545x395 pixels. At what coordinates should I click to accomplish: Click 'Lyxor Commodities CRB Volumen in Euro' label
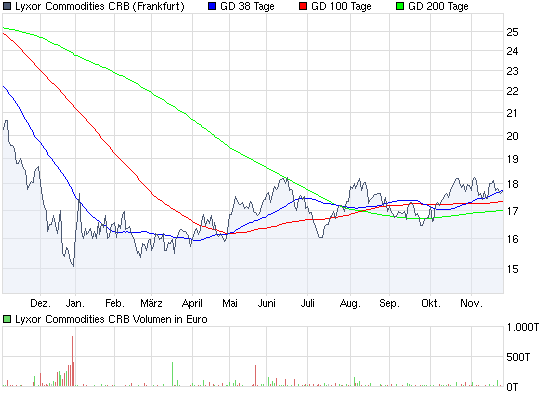pyautogui.click(x=111, y=319)
